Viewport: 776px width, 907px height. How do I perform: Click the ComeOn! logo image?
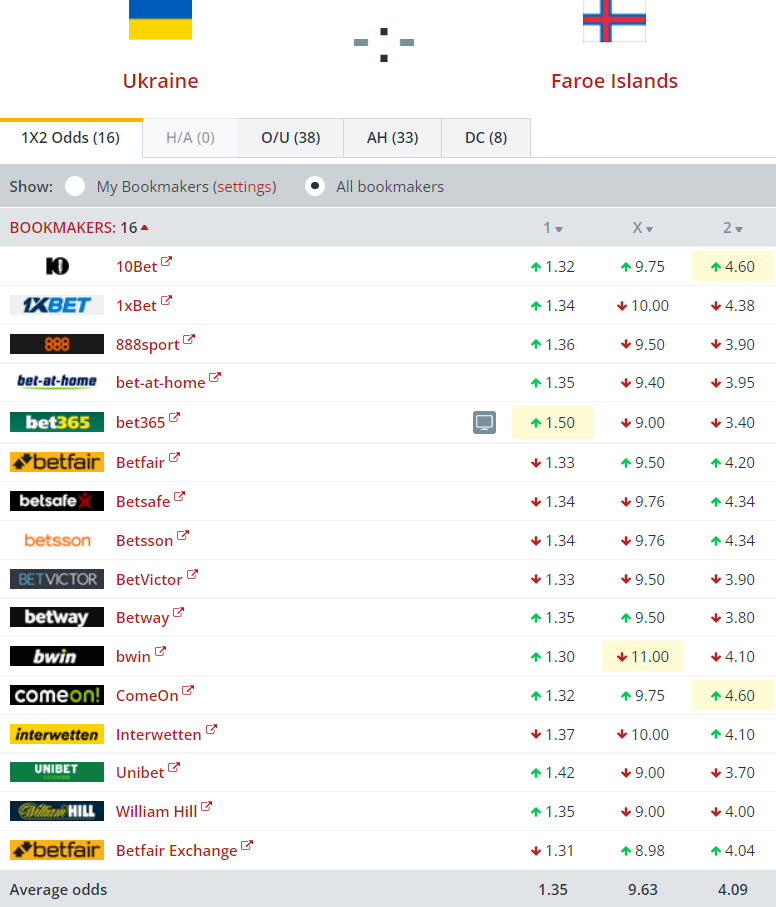click(57, 695)
